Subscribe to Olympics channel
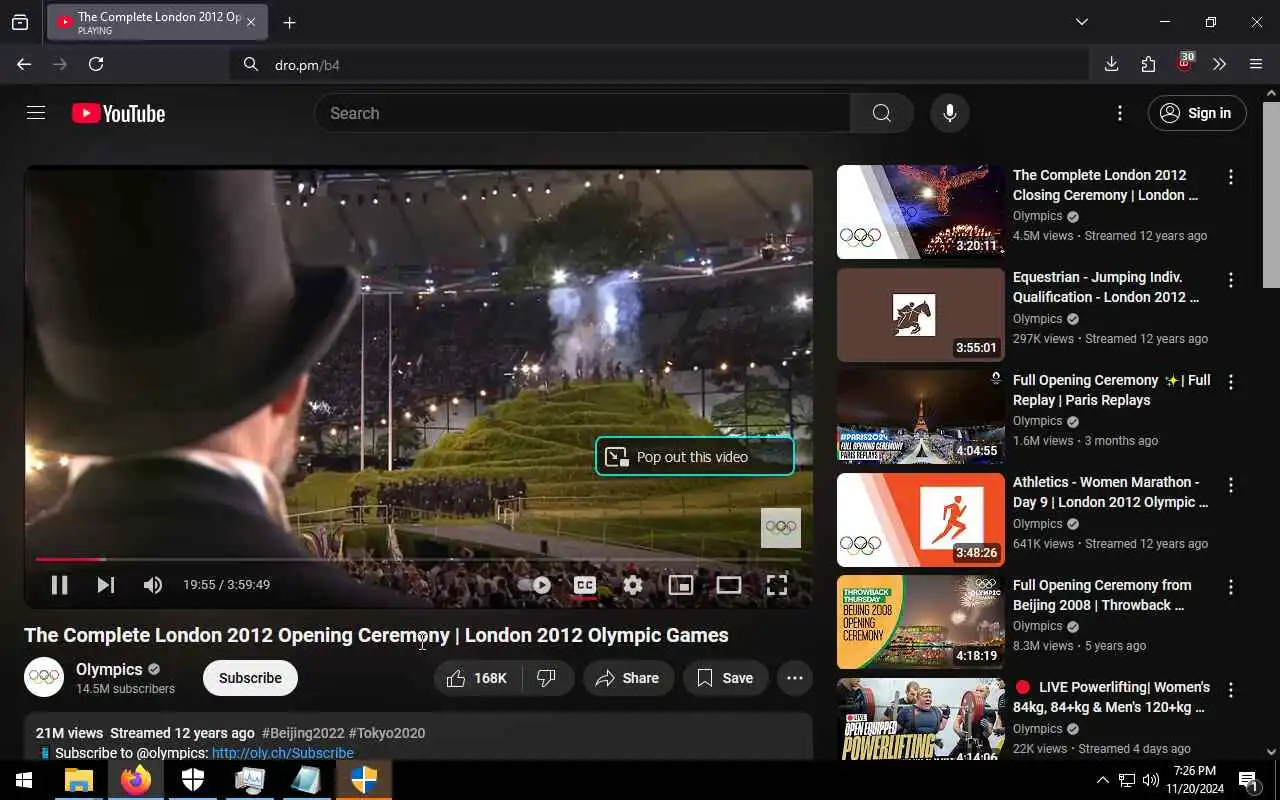The height and width of the screenshot is (800, 1280). point(250,678)
